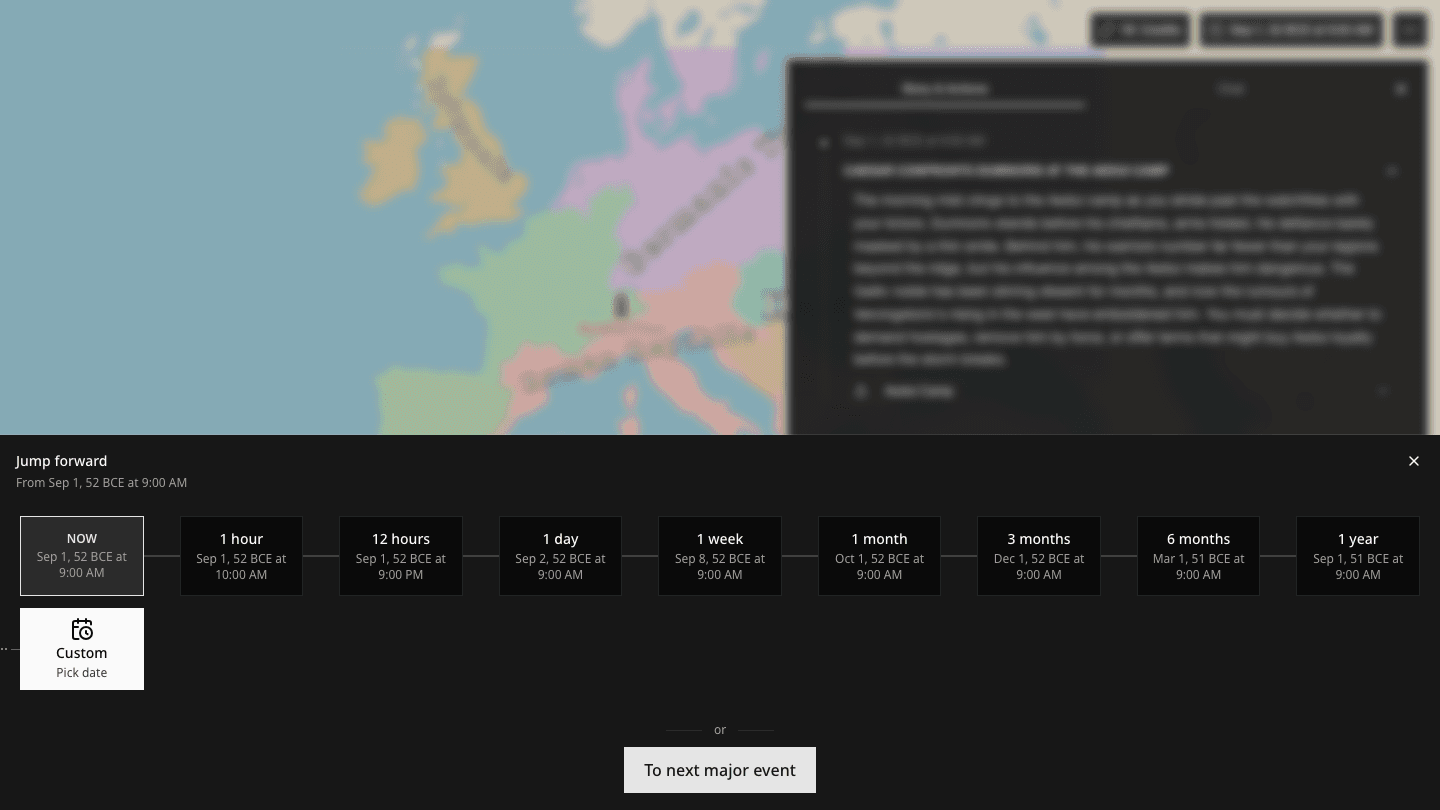Open the blurred date button in top bar

[1292, 30]
